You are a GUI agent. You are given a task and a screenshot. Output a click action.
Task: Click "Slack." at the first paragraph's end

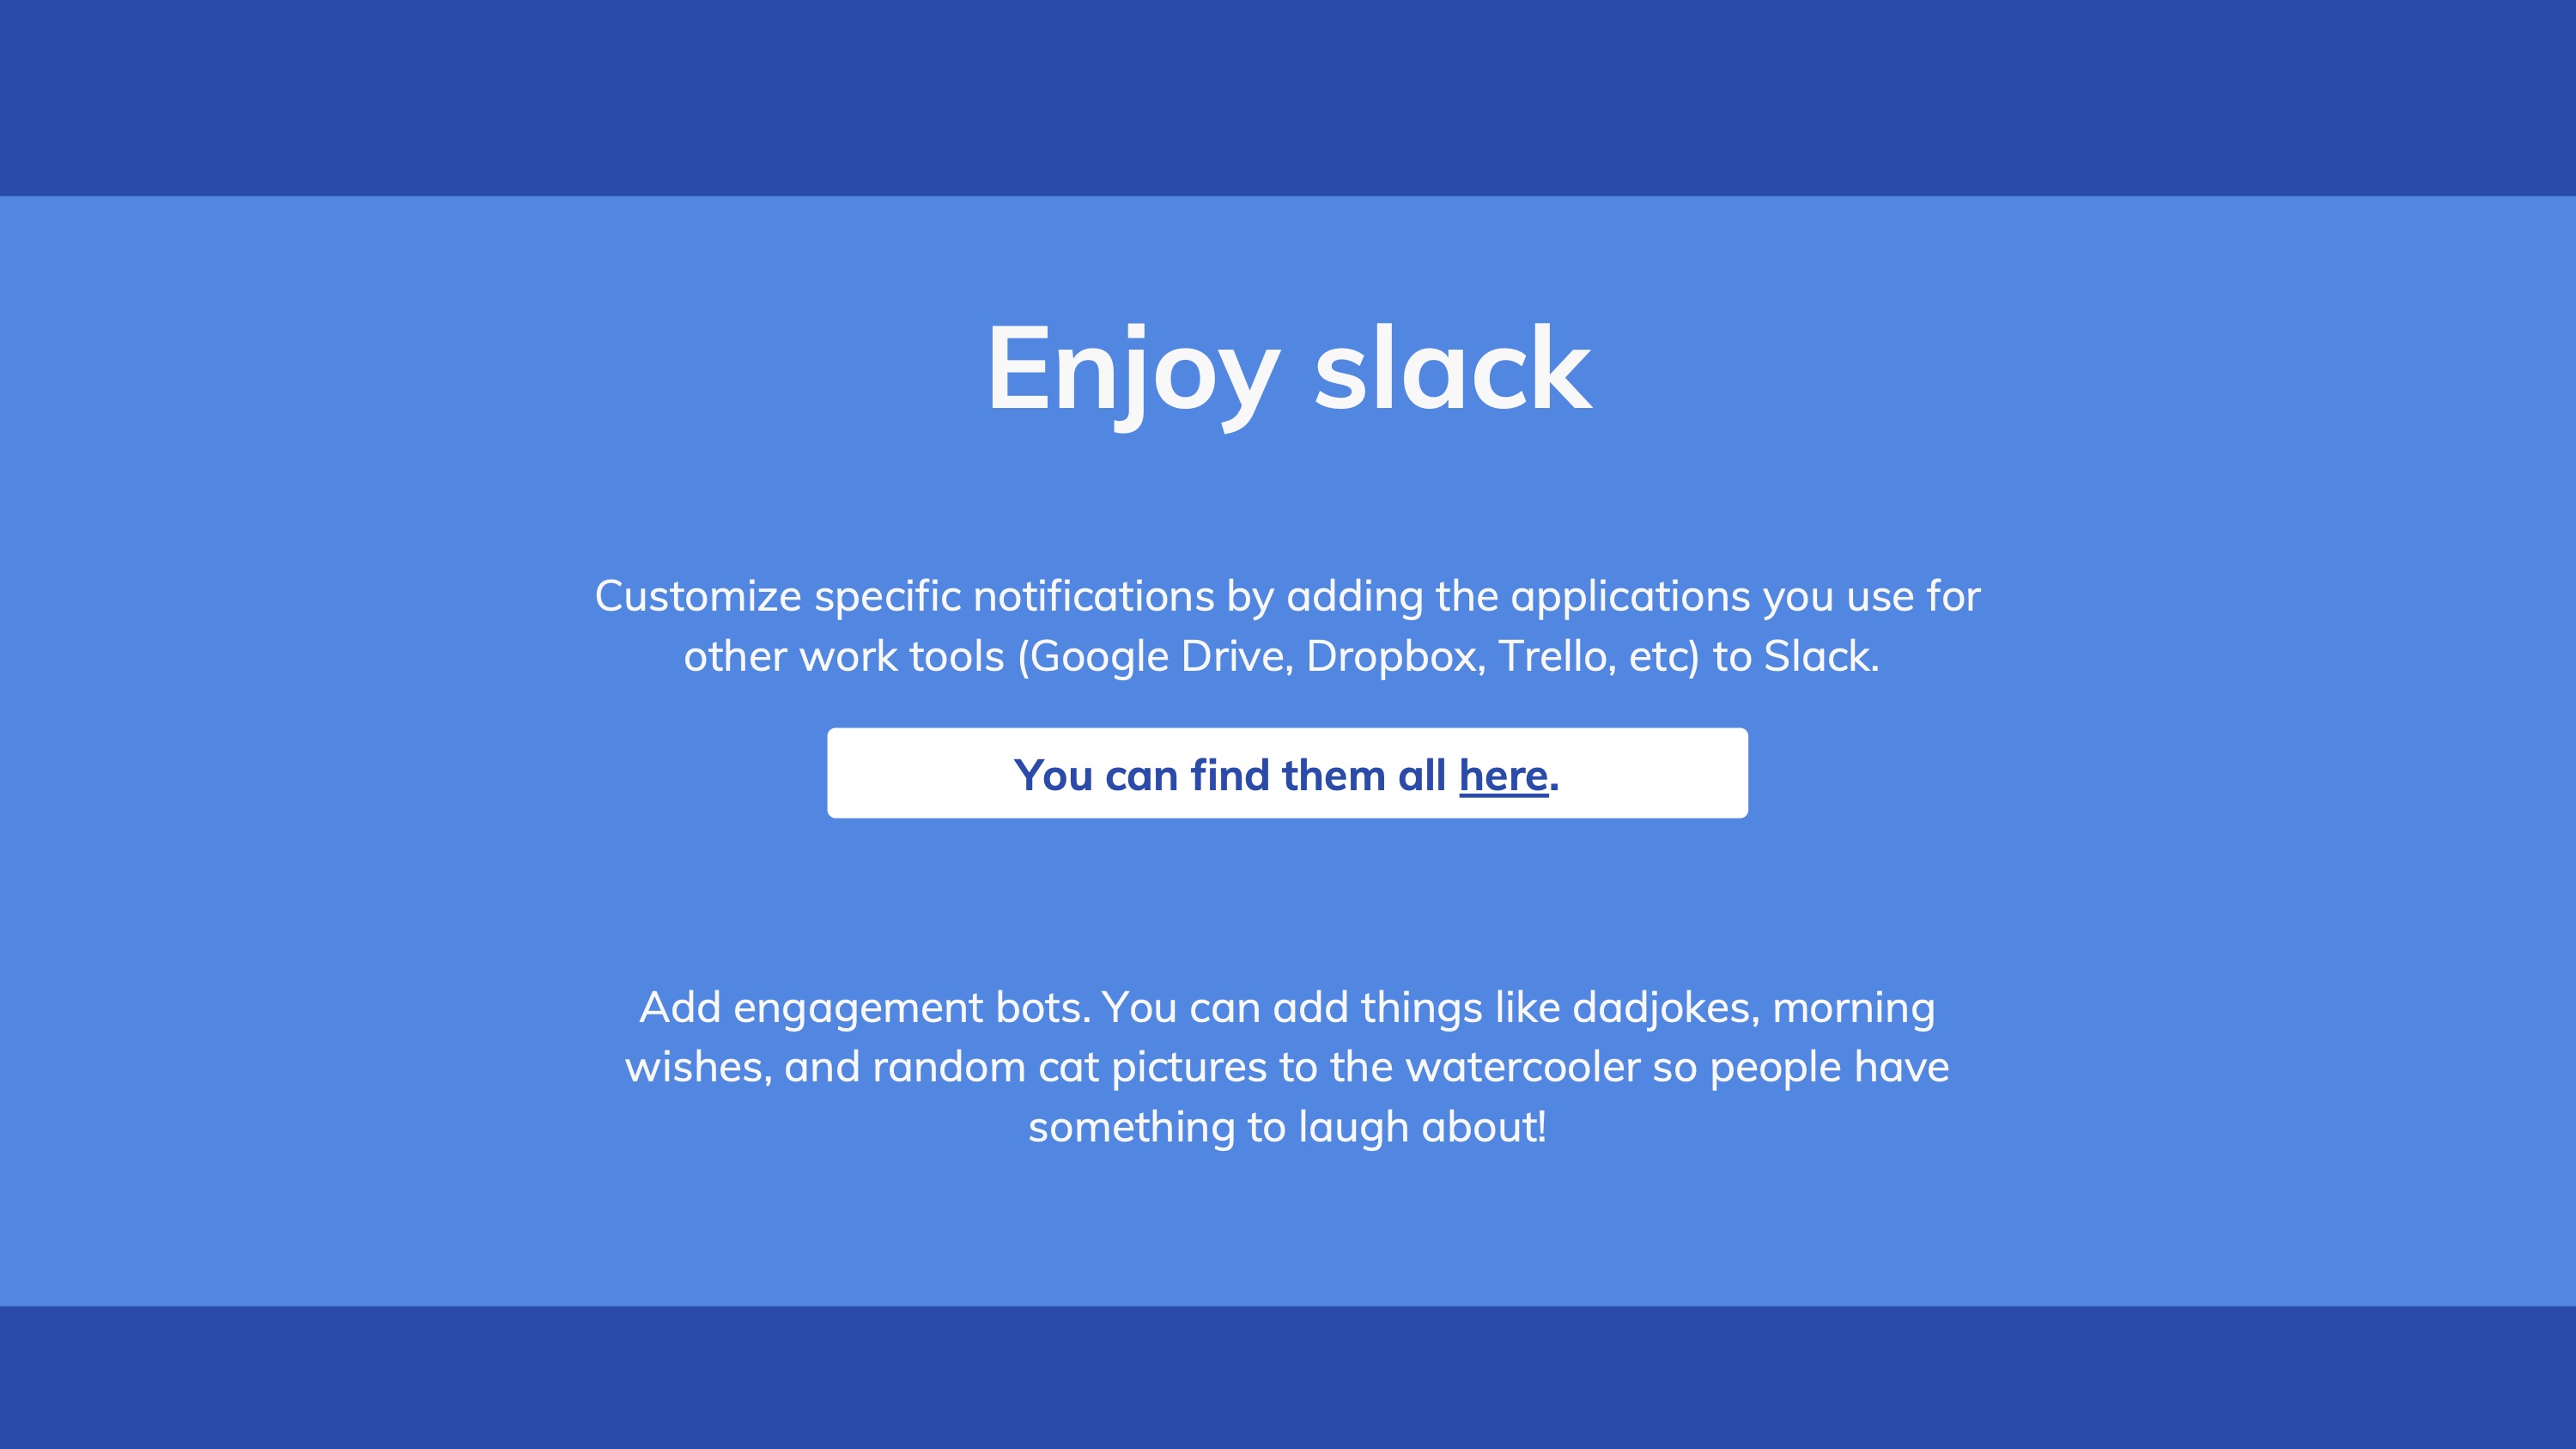[x=1820, y=657]
